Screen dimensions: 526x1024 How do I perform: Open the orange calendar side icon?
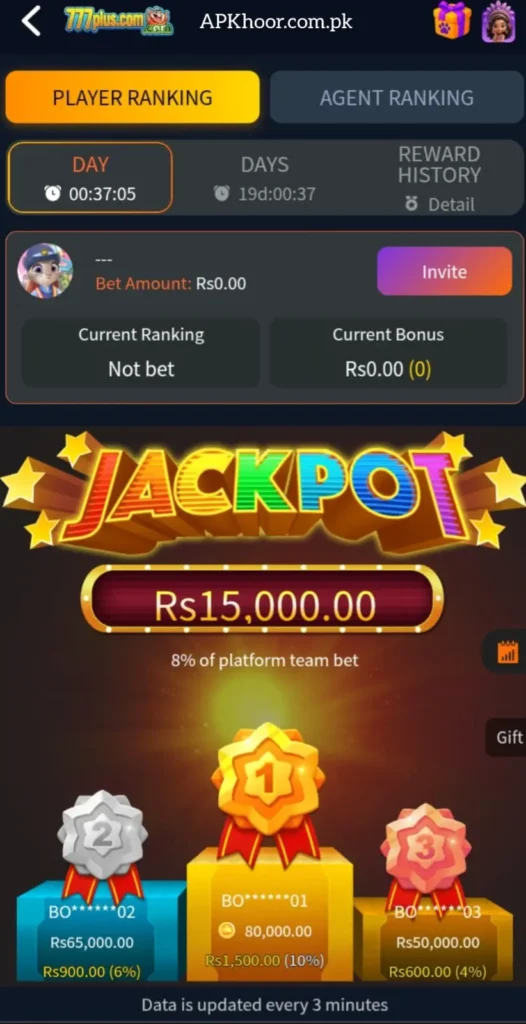coord(507,652)
